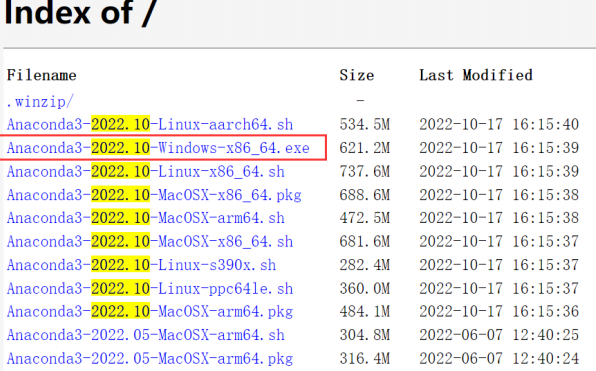Select the 304.8M size value
This screenshot has height=371, width=596.
(x=365, y=335)
